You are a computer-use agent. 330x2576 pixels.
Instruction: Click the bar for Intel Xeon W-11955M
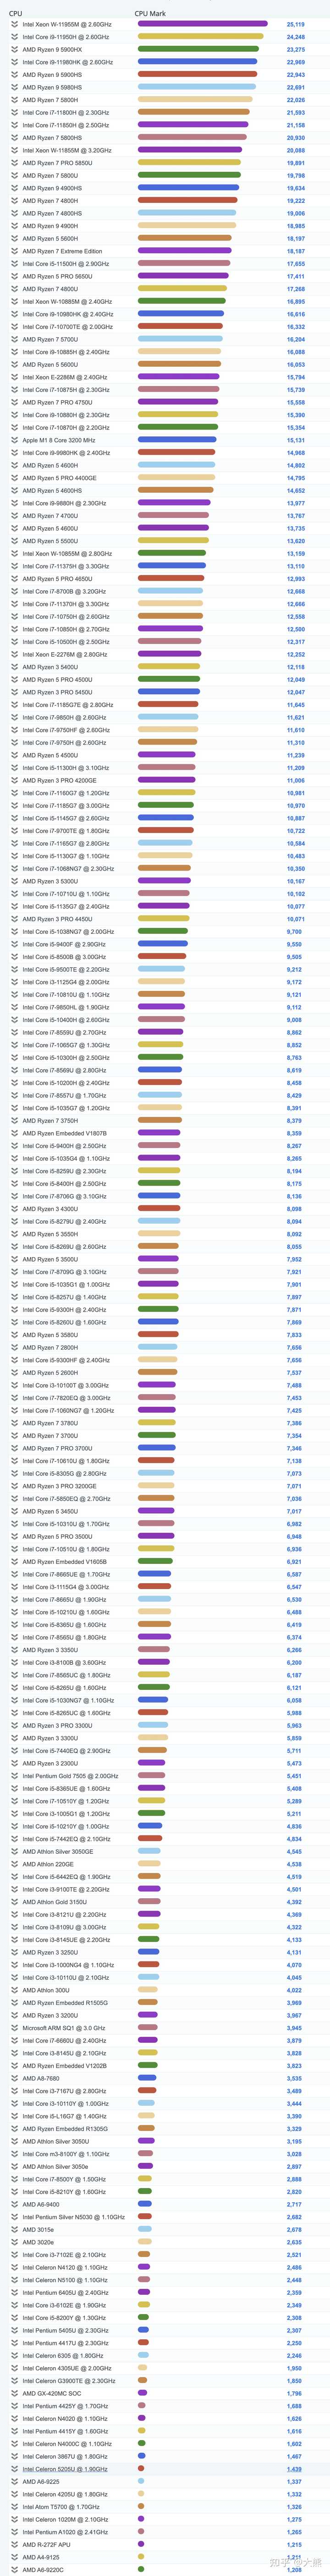pyautogui.click(x=202, y=24)
